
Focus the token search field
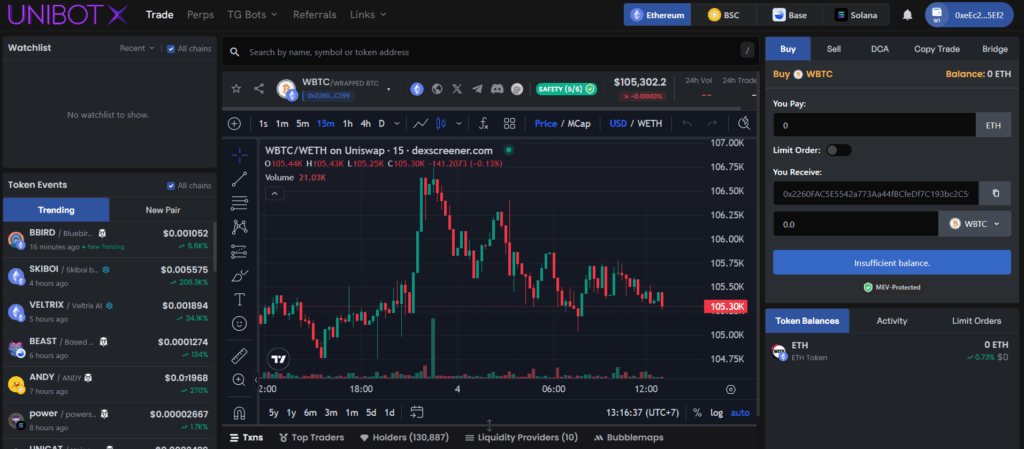pos(488,52)
